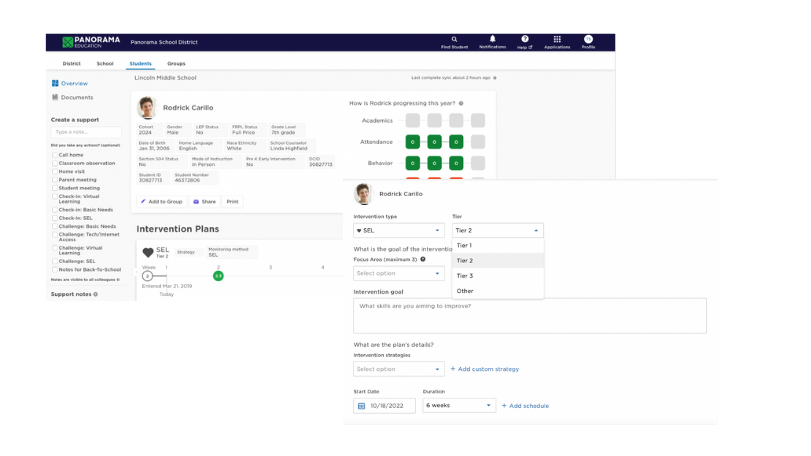
Task: Open the Intervention type SEL dropdown
Action: pyautogui.click(x=399, y=231)
